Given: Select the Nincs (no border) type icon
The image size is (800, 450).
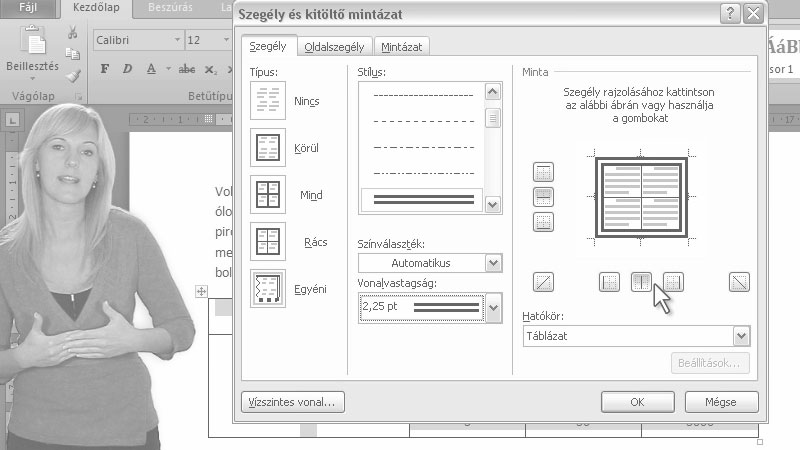Looking at the screenshot, I should (267, 101).
